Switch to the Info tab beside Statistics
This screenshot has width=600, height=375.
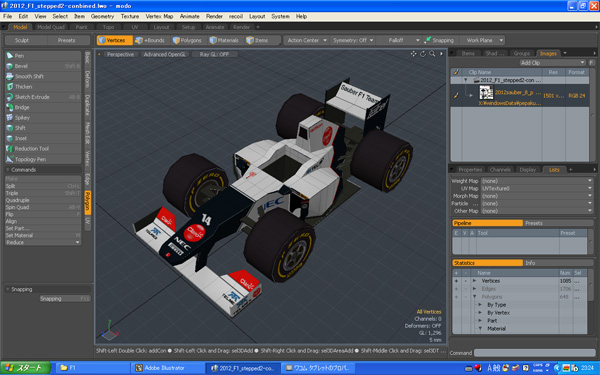pyautogui.click(x=558, y=263)
